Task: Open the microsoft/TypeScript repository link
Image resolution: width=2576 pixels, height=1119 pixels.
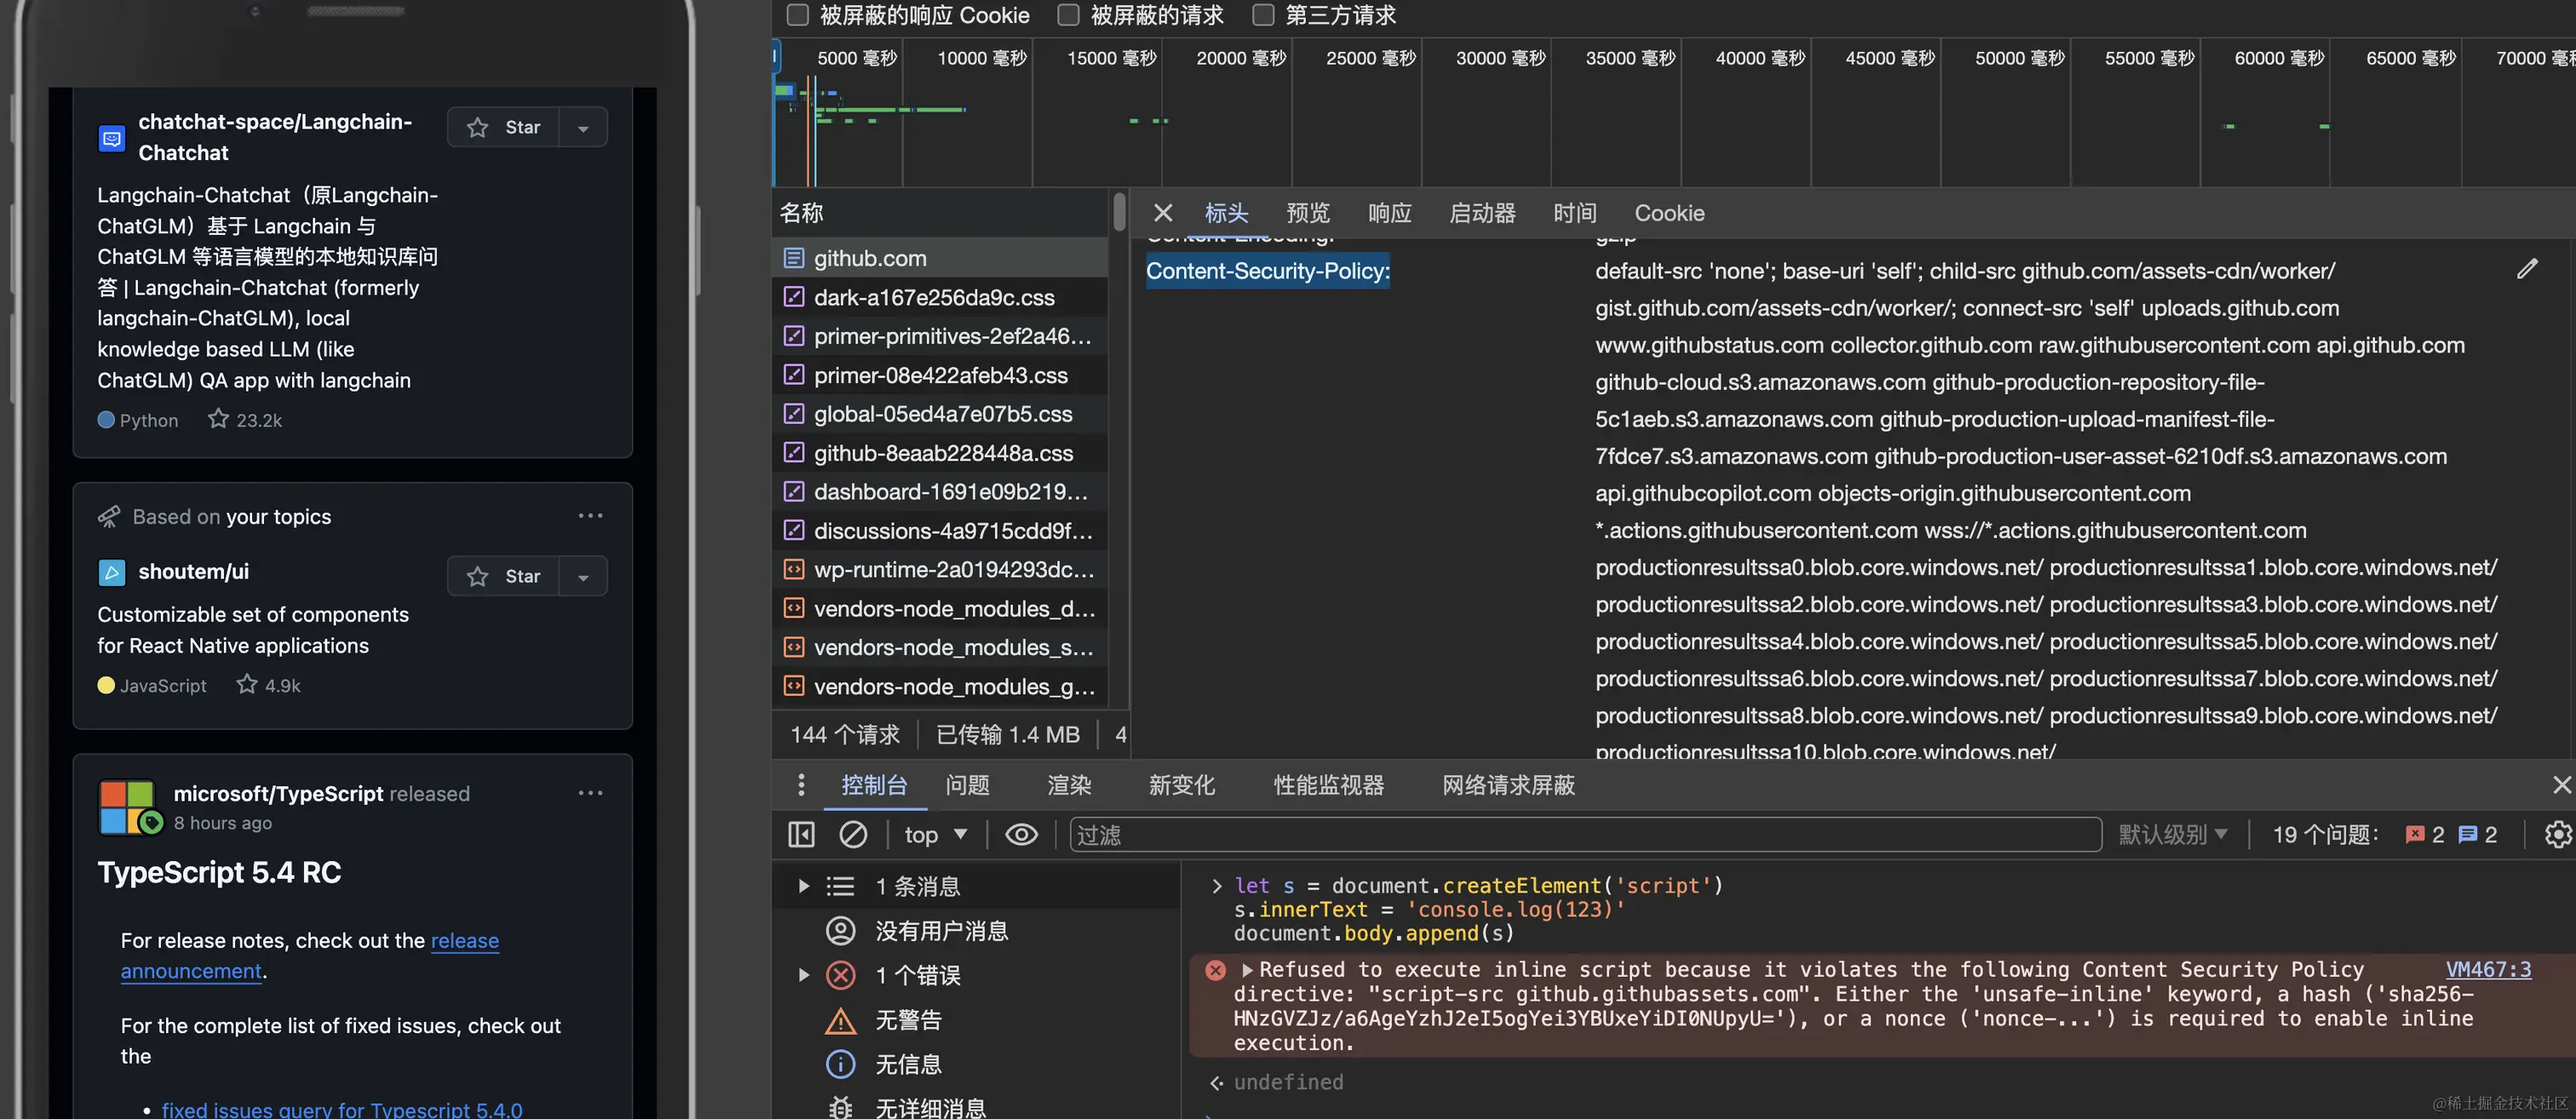Action: click(x=278, y=793)
